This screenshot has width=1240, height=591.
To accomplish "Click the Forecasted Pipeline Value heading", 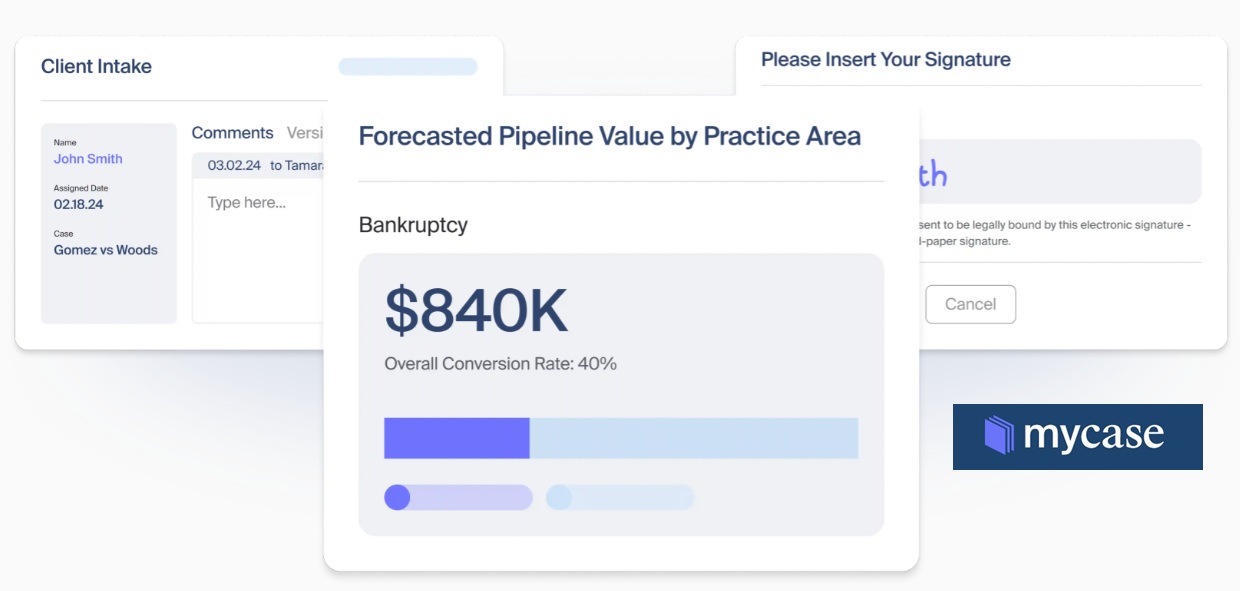I will (x=609, y=136).
